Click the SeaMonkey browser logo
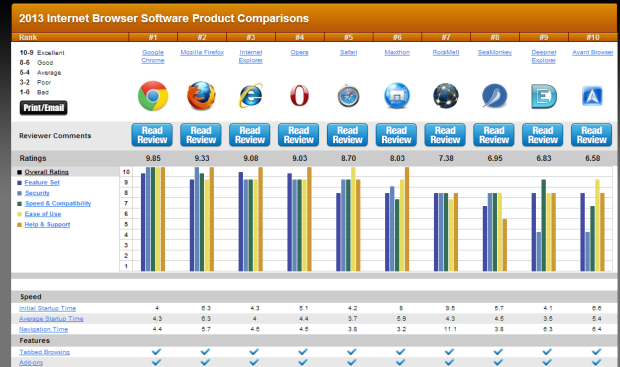 pos(495,96)
